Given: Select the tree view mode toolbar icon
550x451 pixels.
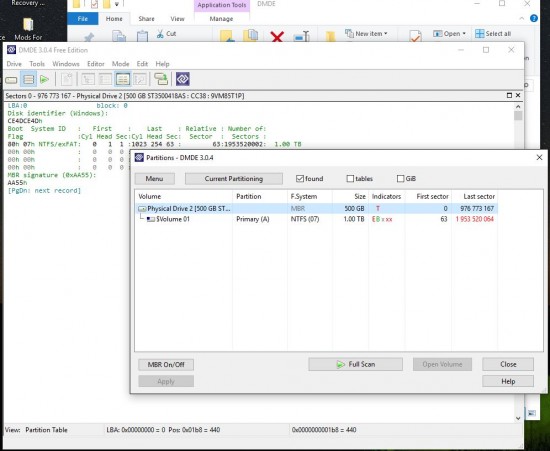Looking at the screenshot, I should pyautogui.click(x=88, y=79).
